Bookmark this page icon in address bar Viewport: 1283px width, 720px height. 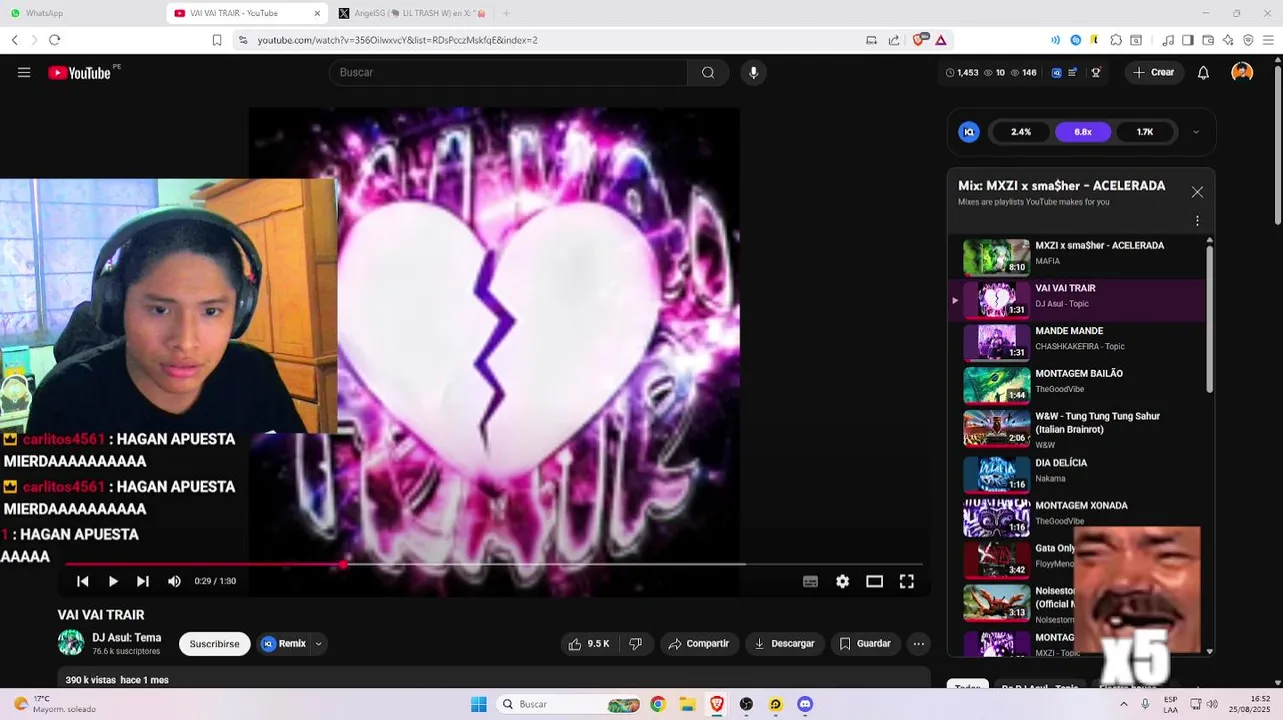click(x=217, y=40)
